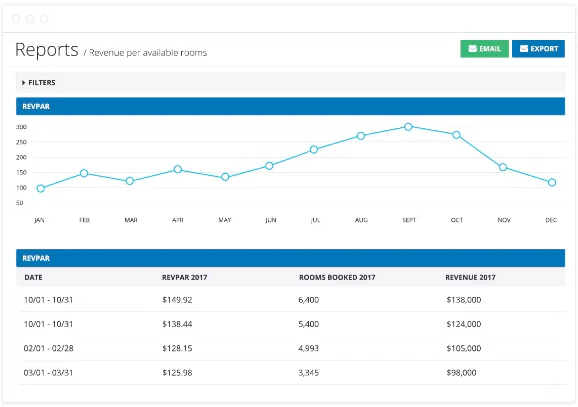The width and height of the screenshot is (578, 407).
Task: Click the envelope icon on Export button
Action: coord(524,49)
